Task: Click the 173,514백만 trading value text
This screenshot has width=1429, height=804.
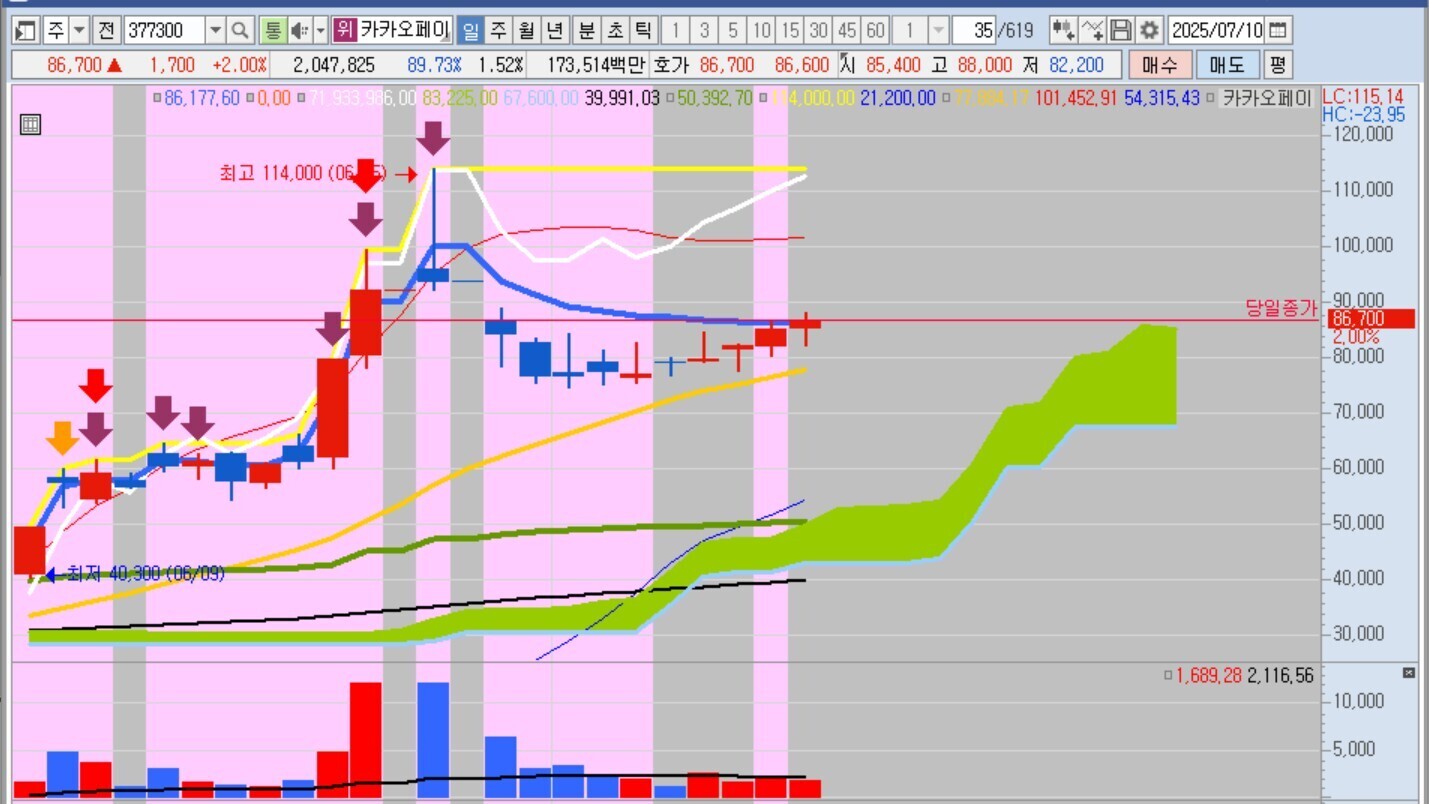Action: [598, 66]
